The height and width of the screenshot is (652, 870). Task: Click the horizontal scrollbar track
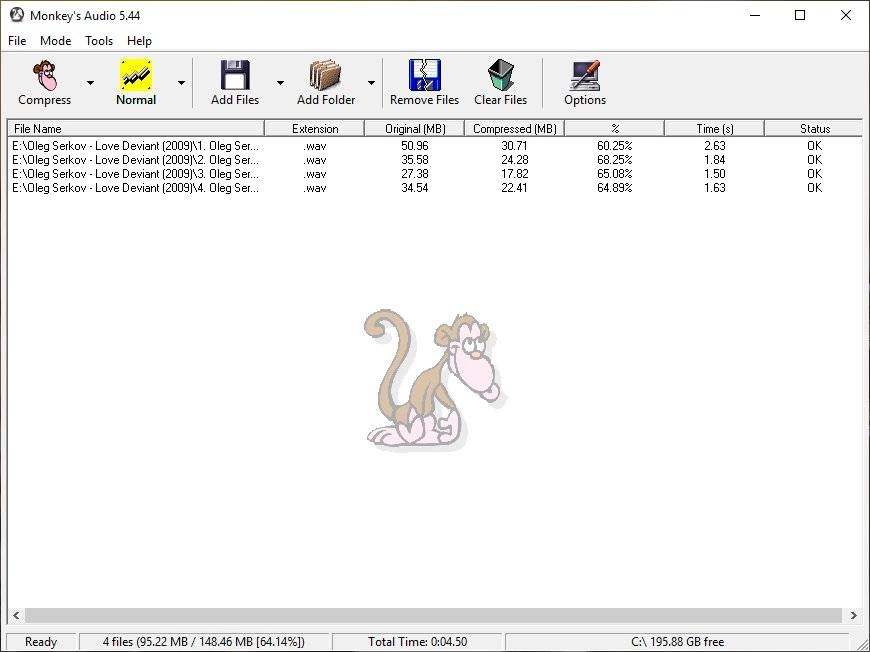click(433, 615)
